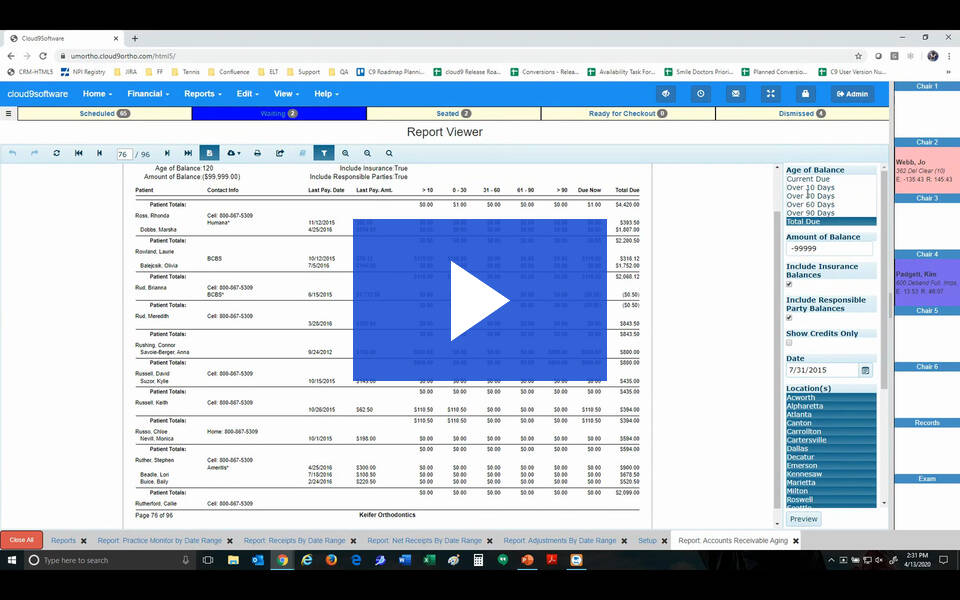Toggle Include Insurance Balances checkbox

789,284
